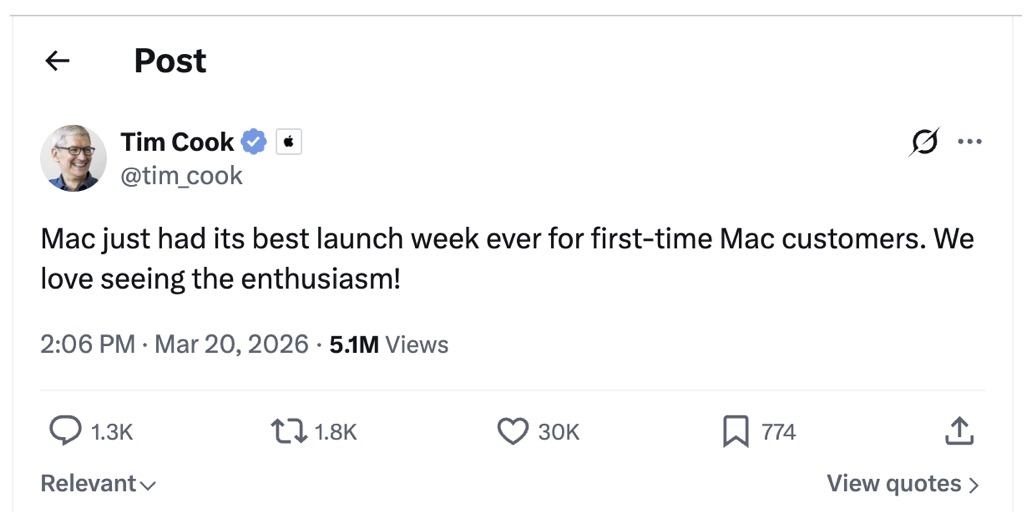Image resolution: width=1024 pixels, height=512 pixels.
Task: Like the post with the heart
Action: pyautogui.click(x=512, y=431)
